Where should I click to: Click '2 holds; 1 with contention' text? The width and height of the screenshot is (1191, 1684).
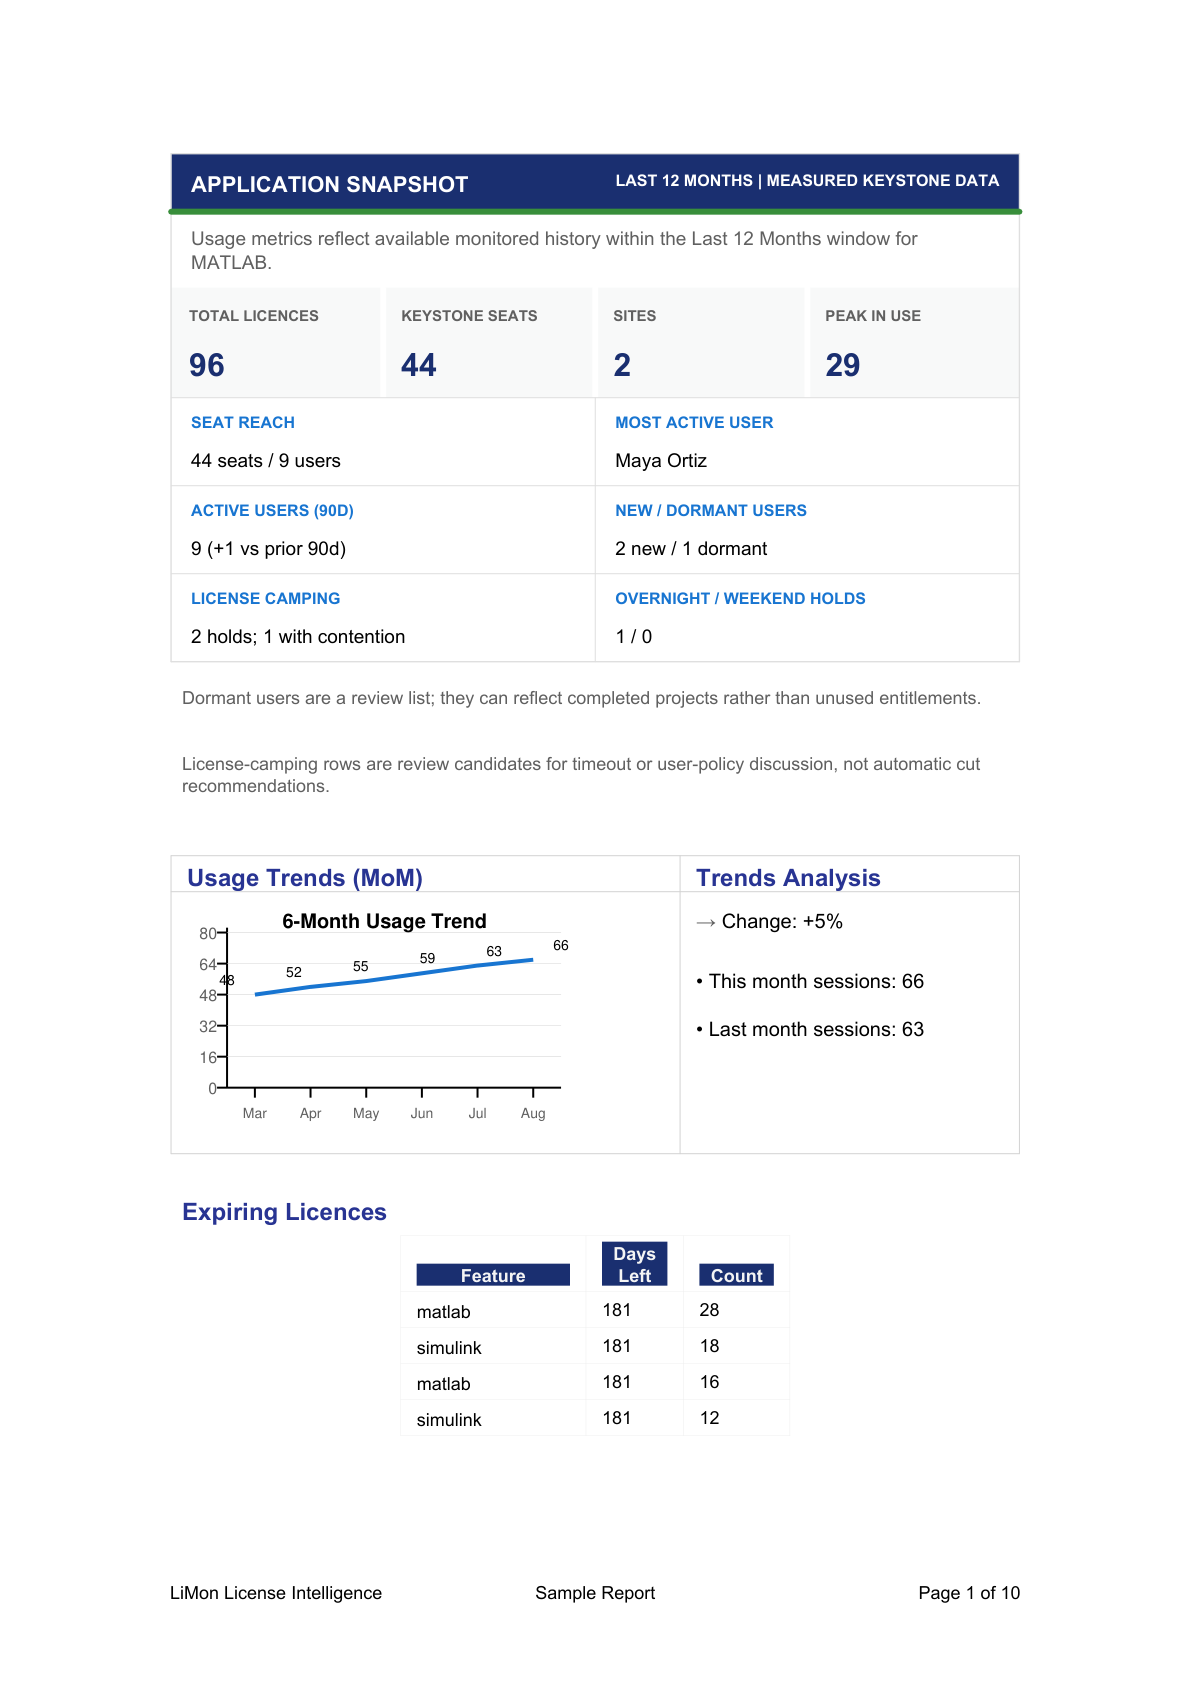pos(298,637)
